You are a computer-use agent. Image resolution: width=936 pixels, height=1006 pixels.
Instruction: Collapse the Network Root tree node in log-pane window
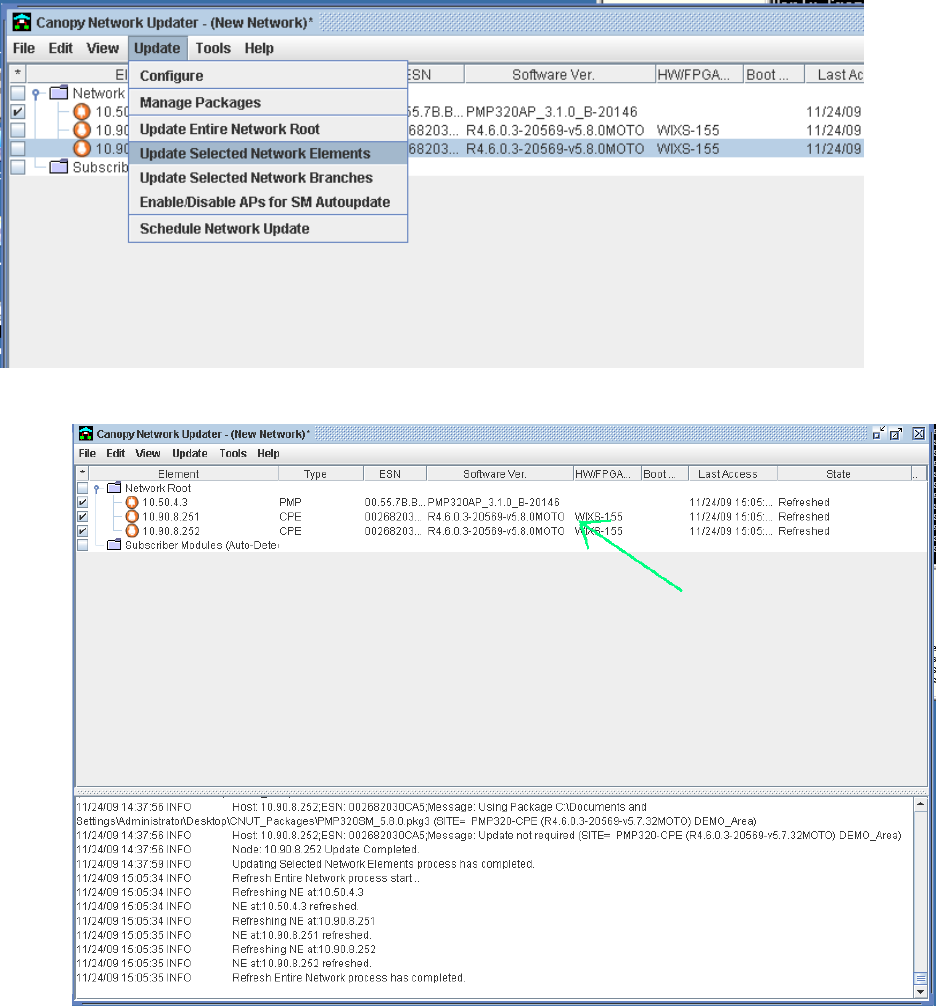[97, 488]
